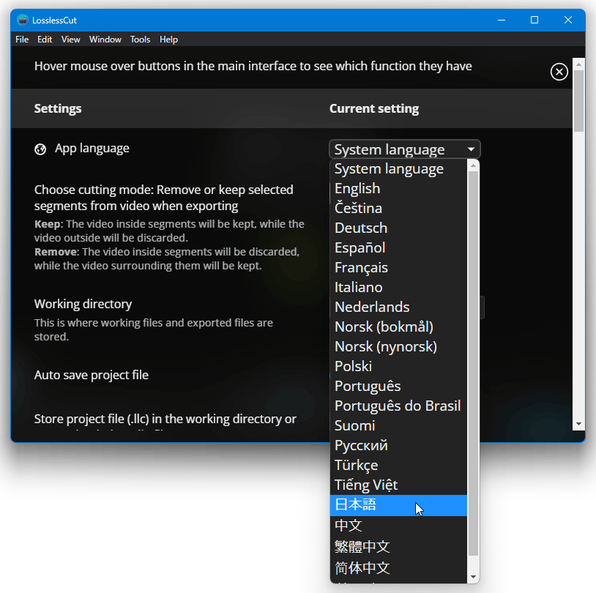Close the settings panel with the circled X
The width and height of the screenshot is (596, 593).
coord(559,72)
